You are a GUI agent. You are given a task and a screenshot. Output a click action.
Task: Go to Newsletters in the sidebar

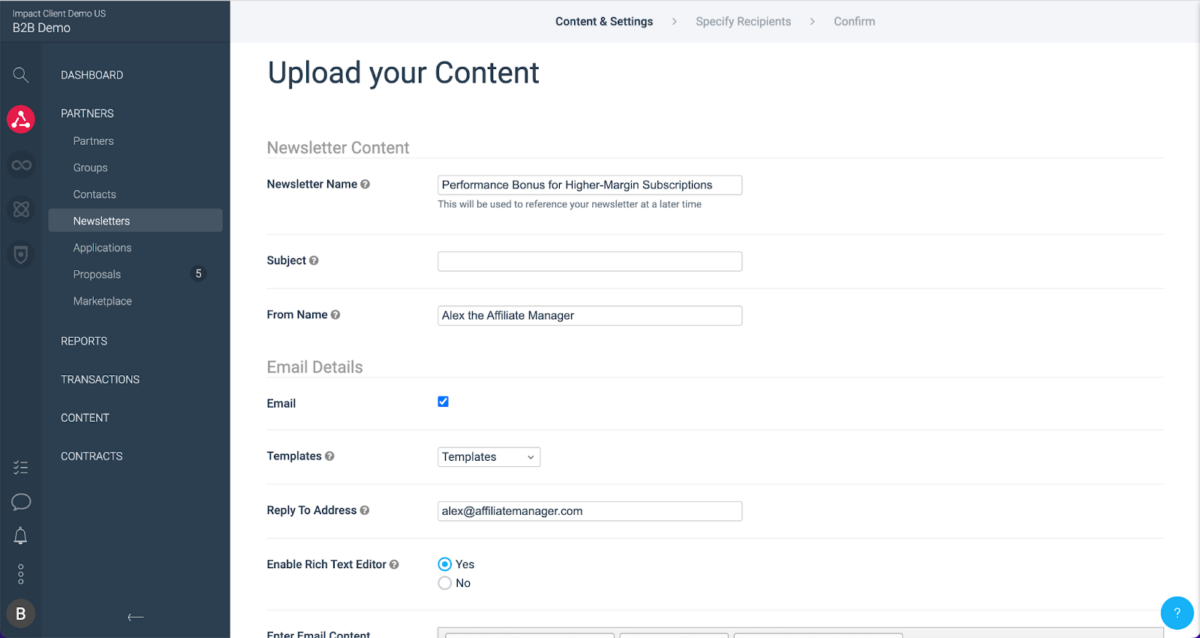101,220
